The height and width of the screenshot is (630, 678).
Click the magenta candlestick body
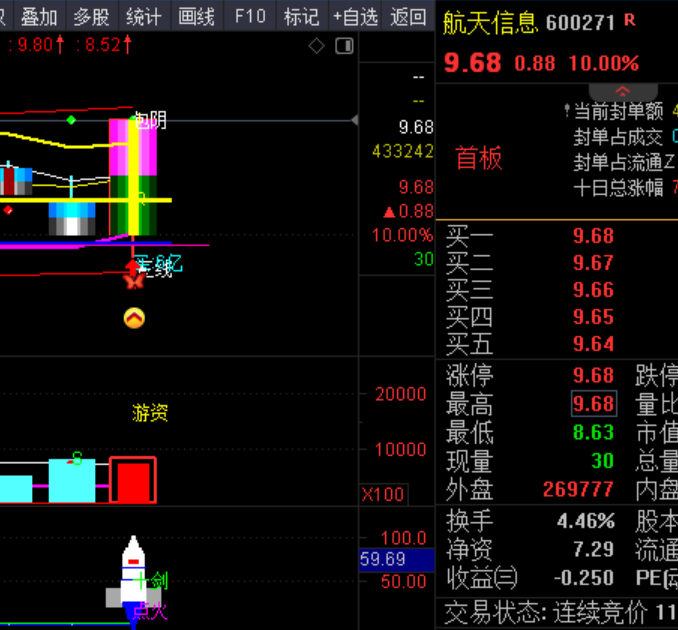click(133, 147)
